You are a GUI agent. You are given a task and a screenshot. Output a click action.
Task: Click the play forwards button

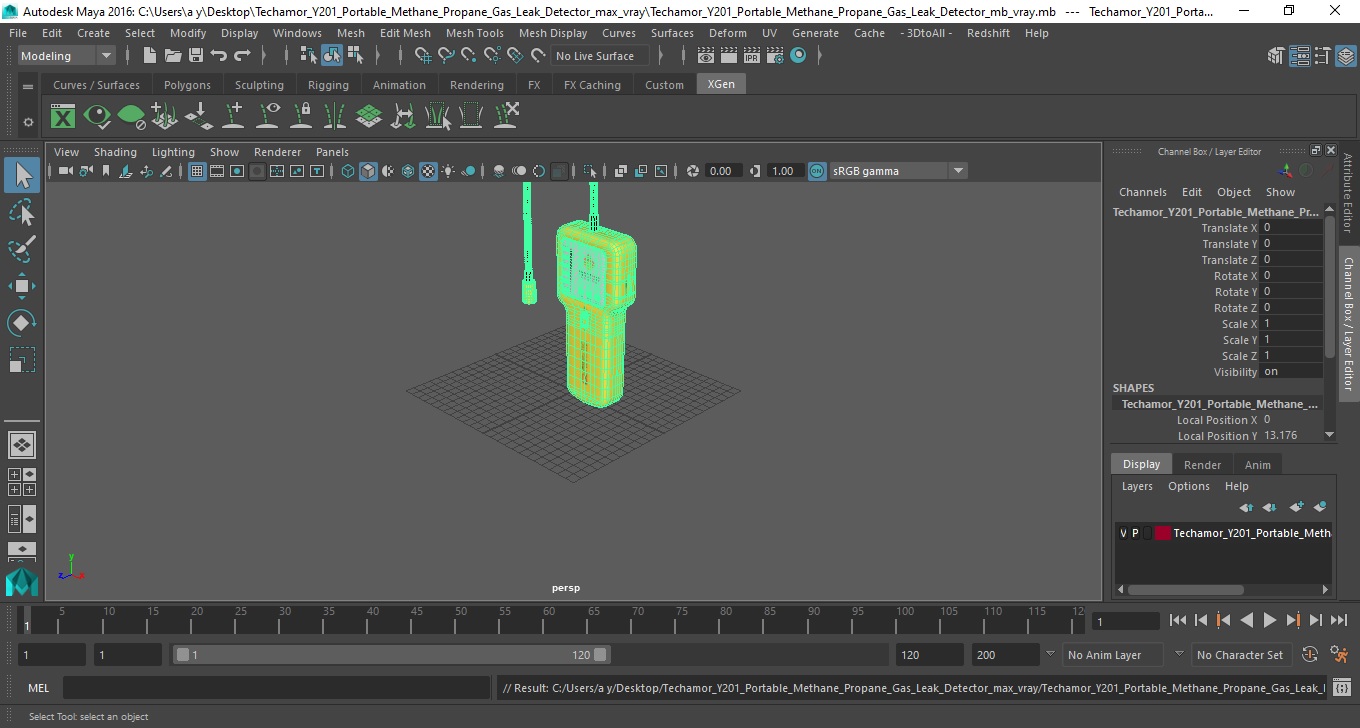click(x=1269, y=620)
